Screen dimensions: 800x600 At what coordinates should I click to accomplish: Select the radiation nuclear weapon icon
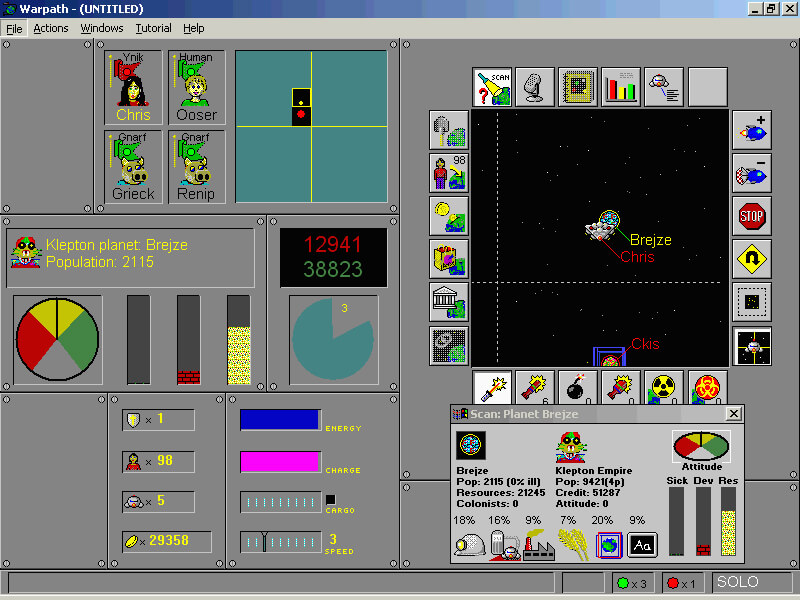click(x=664, y=387)
